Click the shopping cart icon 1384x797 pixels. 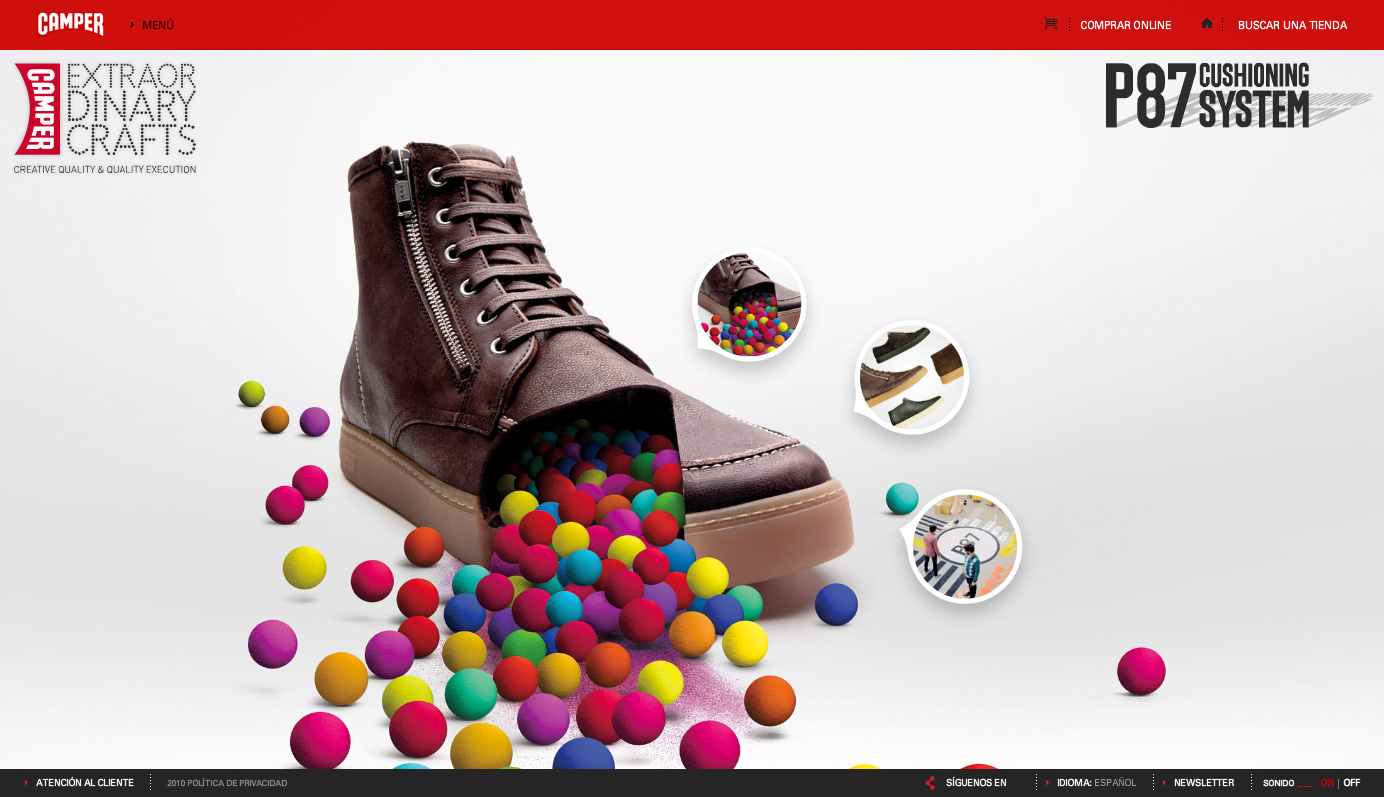point(1050,24)
